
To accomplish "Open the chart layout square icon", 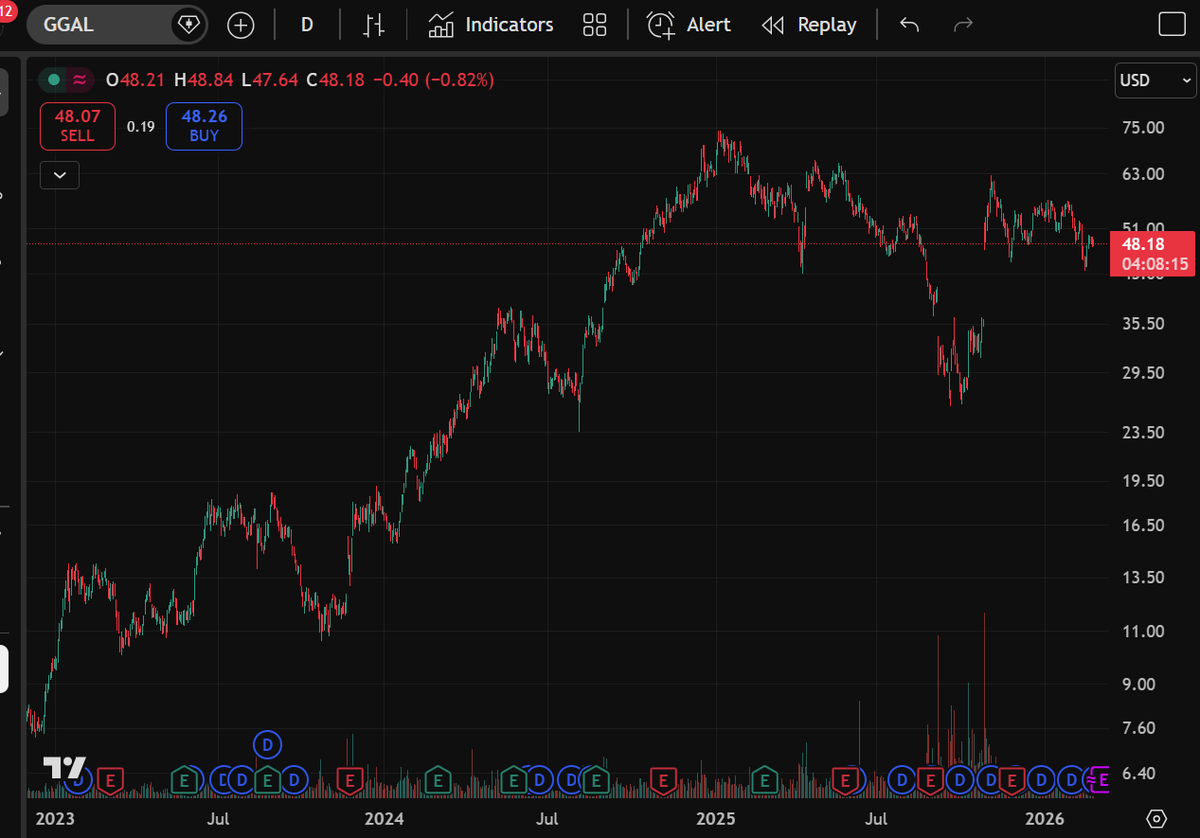I will pos(1171,25).
